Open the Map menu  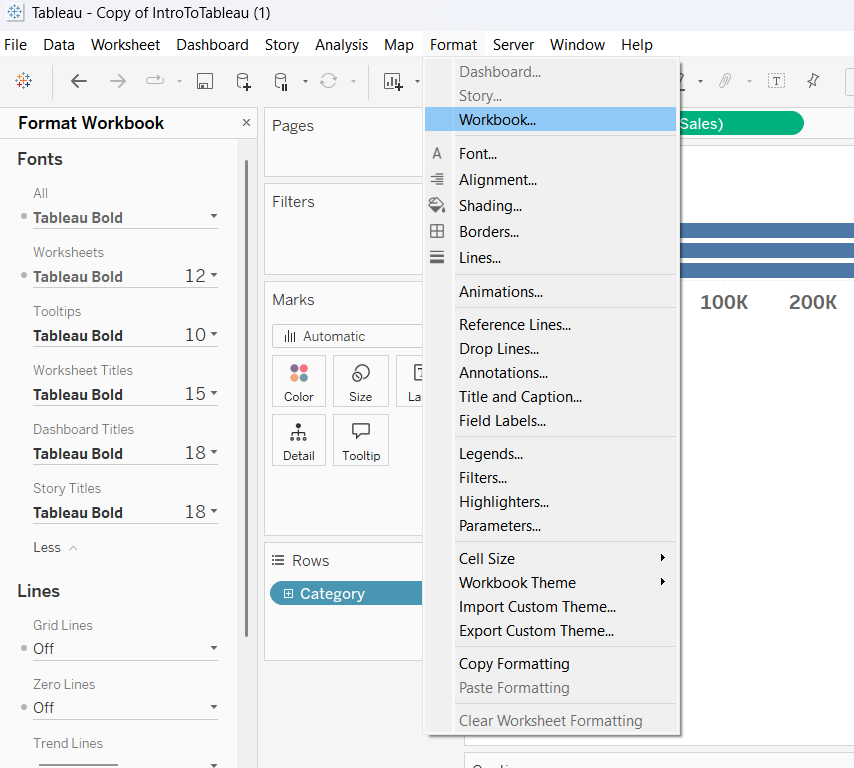[x=399, y=45]
